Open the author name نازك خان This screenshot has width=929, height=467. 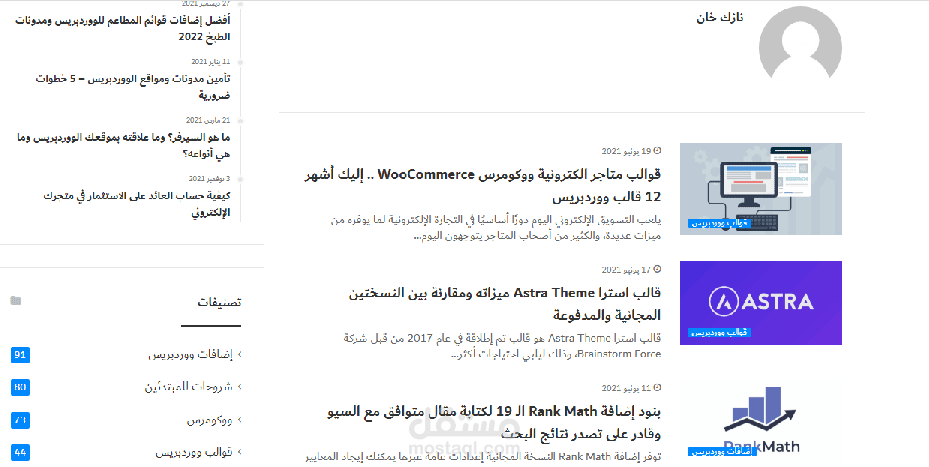click(x=719, y=17)
